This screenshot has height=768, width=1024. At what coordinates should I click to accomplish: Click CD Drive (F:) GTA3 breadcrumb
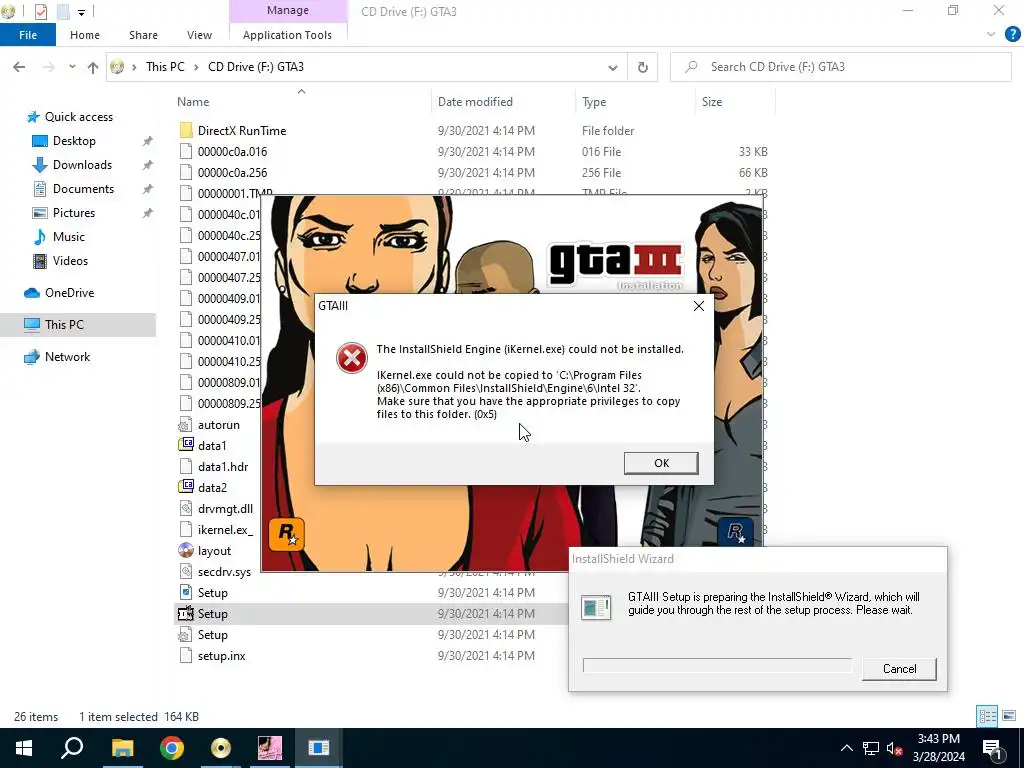[256, 67]
